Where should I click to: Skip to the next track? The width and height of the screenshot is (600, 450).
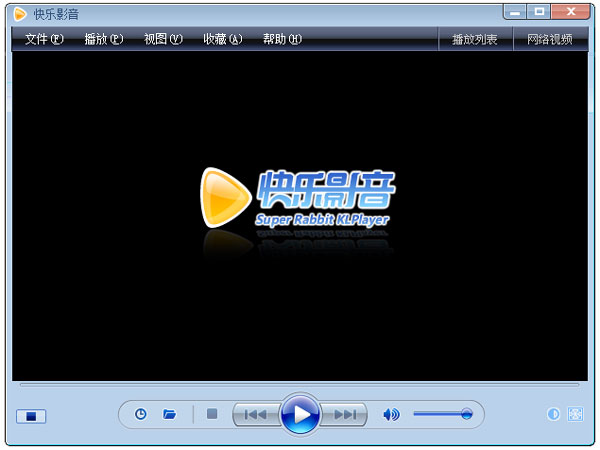click(x=345, y=414)
